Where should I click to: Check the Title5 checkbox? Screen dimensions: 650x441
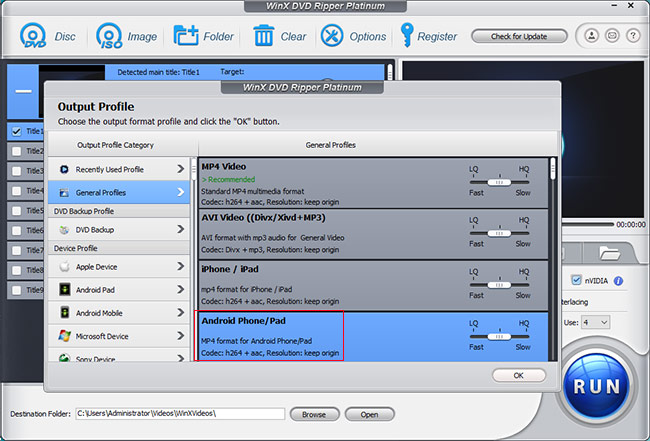click(17, 211)
